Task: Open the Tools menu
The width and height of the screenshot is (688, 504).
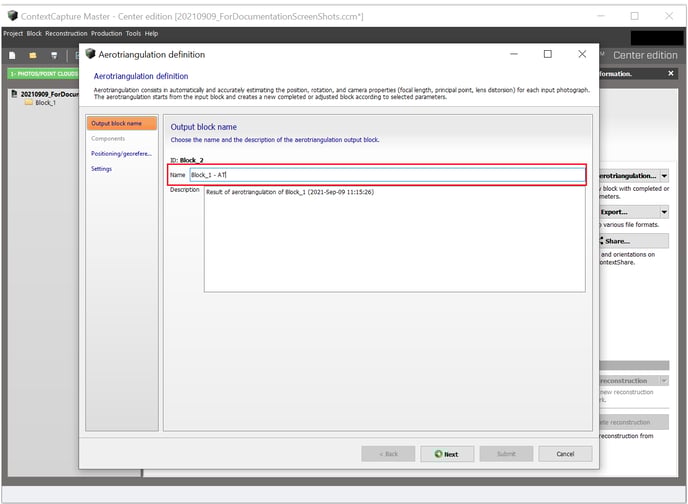Action: tap(133, 33)
